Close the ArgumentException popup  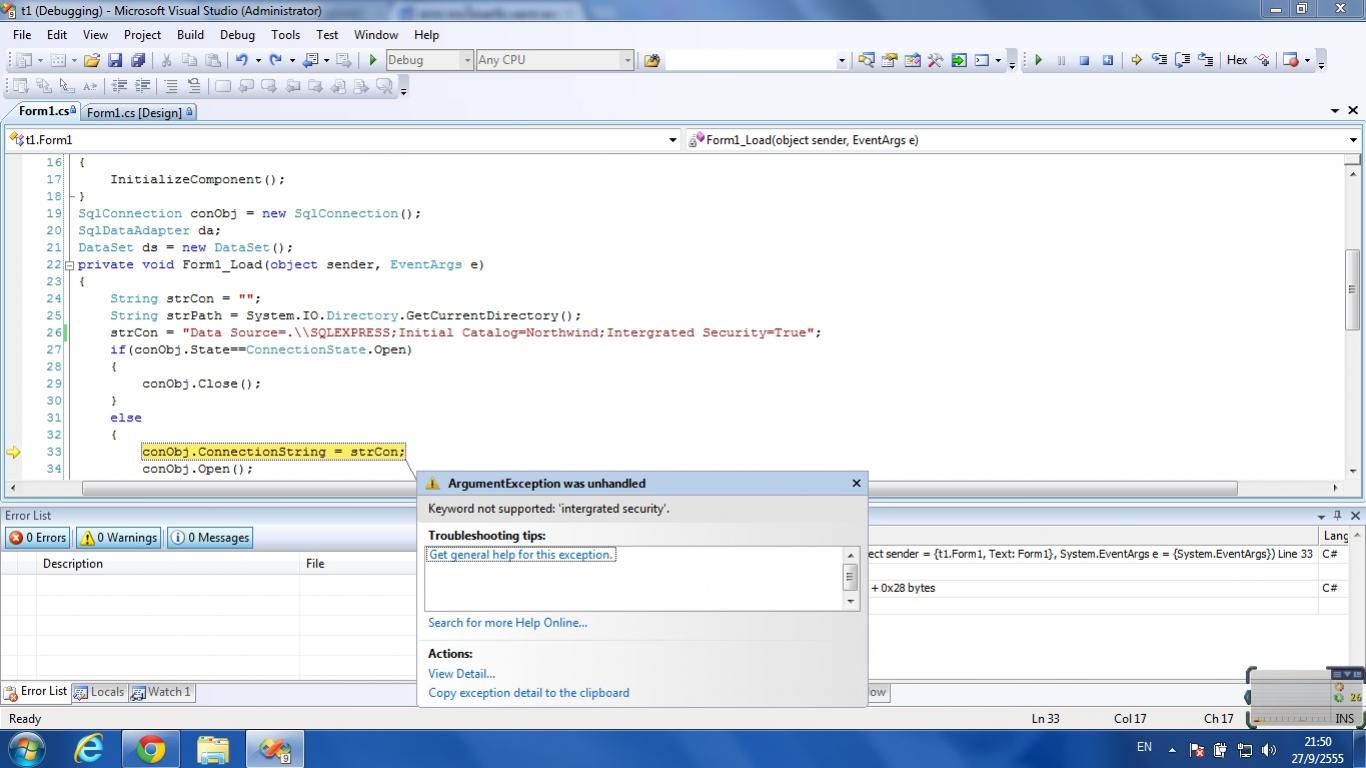(856, 483)
